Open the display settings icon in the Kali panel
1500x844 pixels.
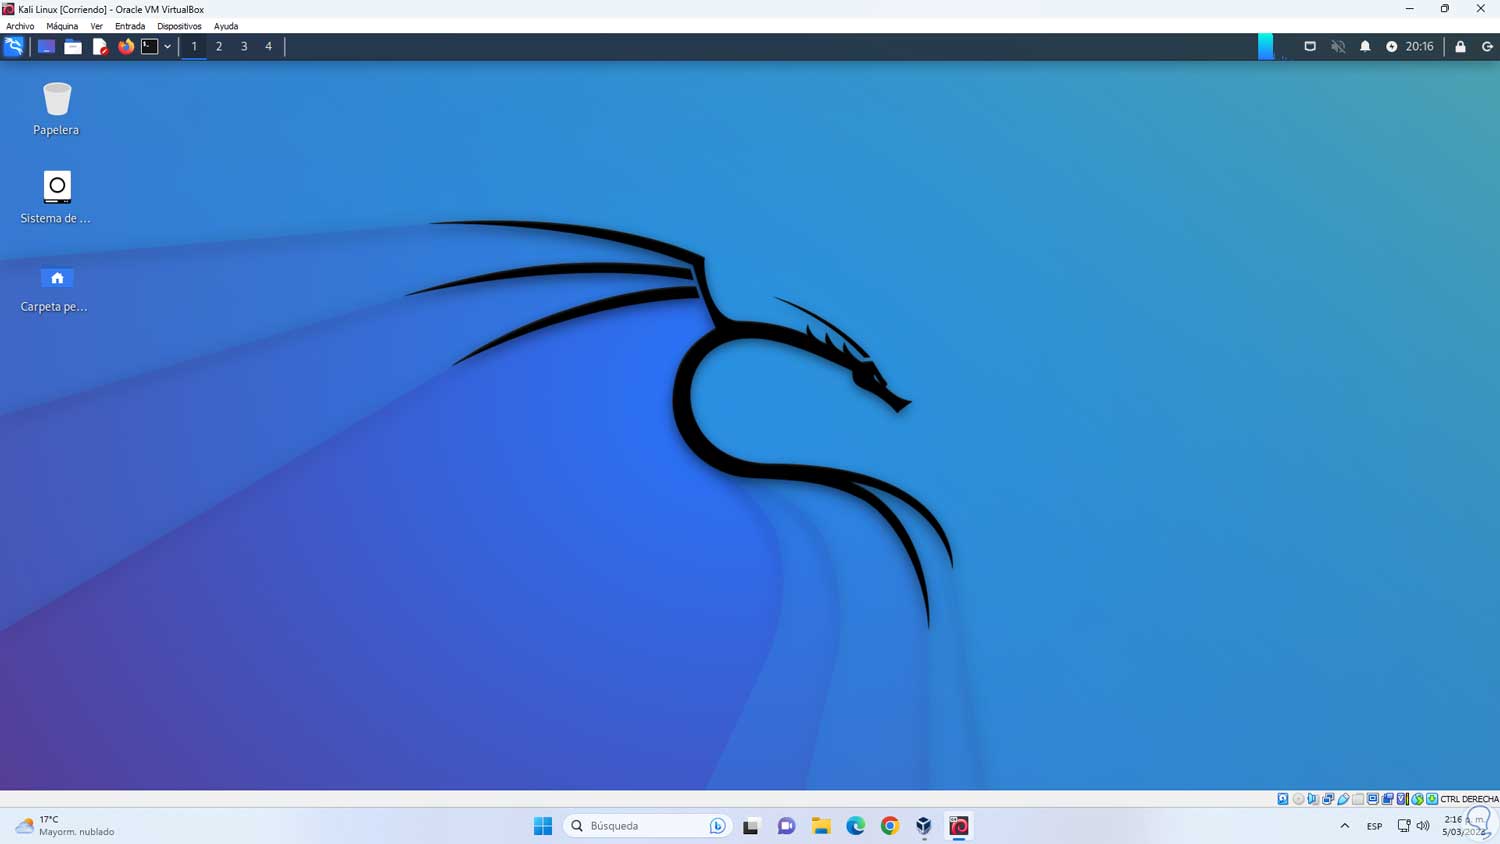[1310, 46]
